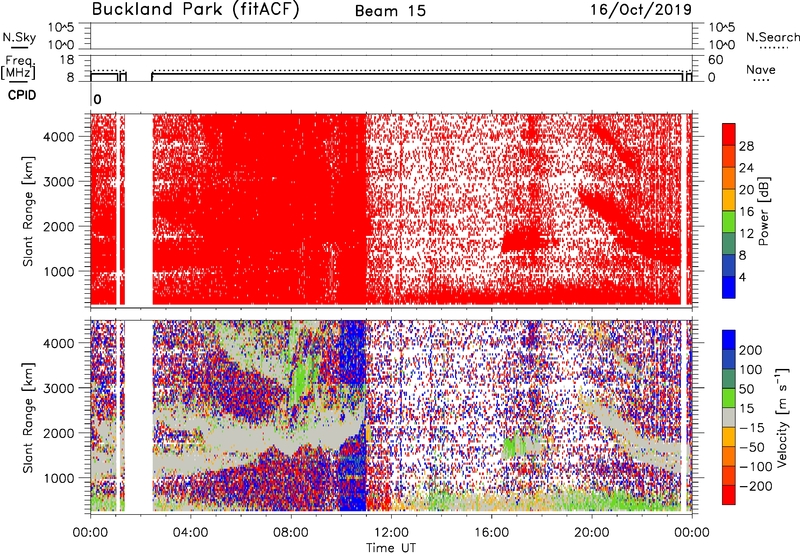This screenshot has width=800, height=554.
Task: Click the '28' tick label on Power colorbar
Action: (746, 146)
